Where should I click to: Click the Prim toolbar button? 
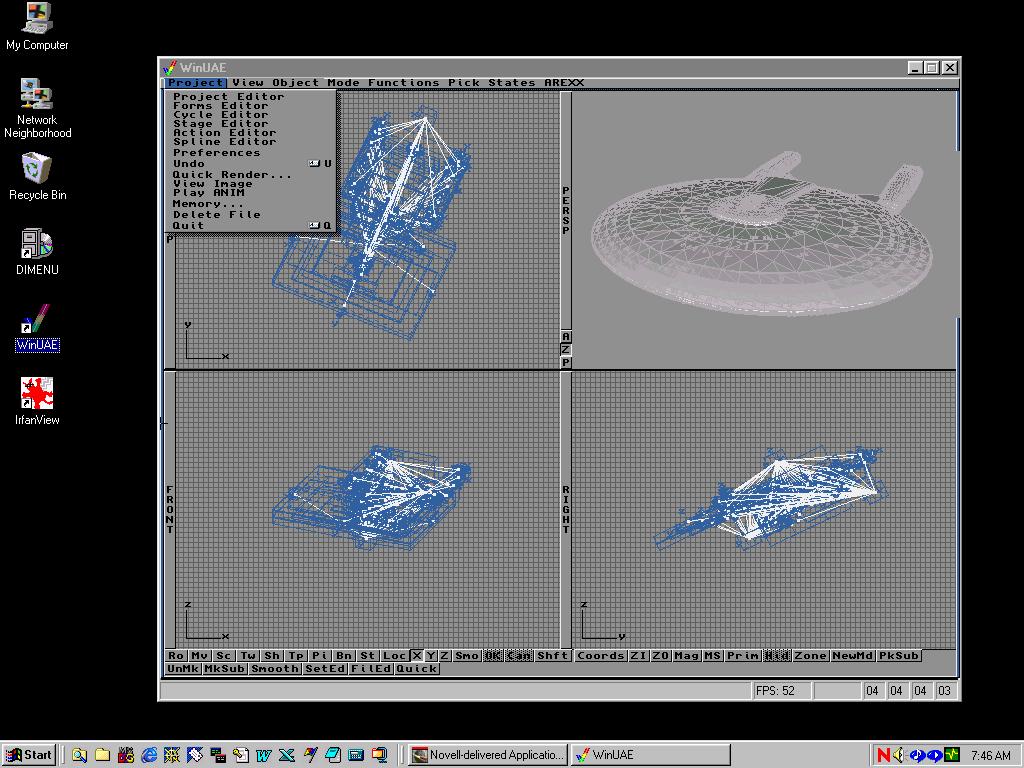(x=743, y=656)
